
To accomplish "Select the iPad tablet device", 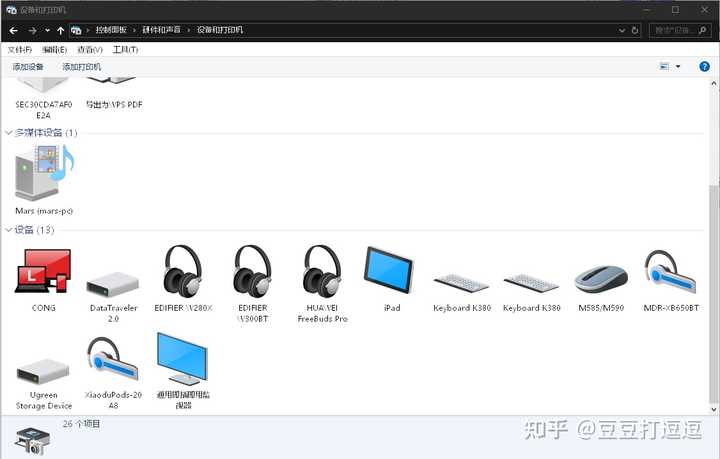I will click(x=389, y=270).
